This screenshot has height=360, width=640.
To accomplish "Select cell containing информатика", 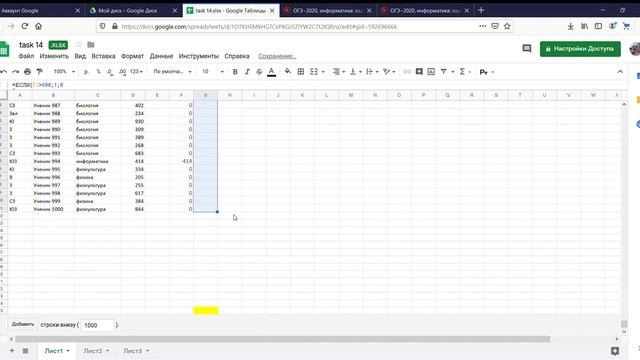I will [97, 161].
